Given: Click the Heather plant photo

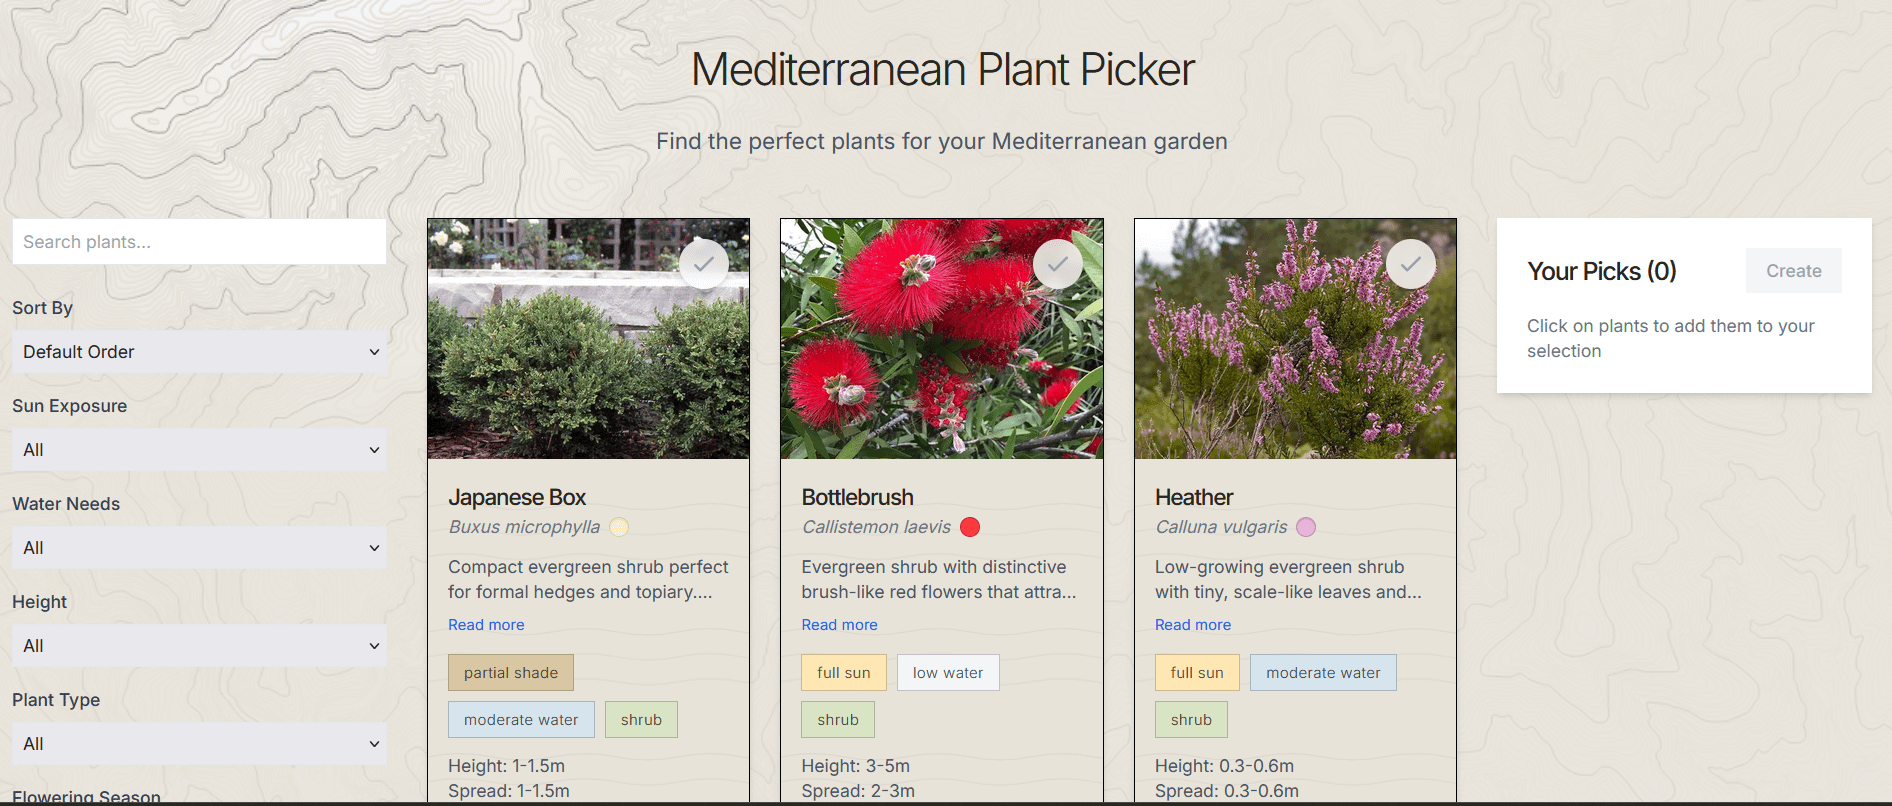Looking at the screenshot, I should (1295, 360).
